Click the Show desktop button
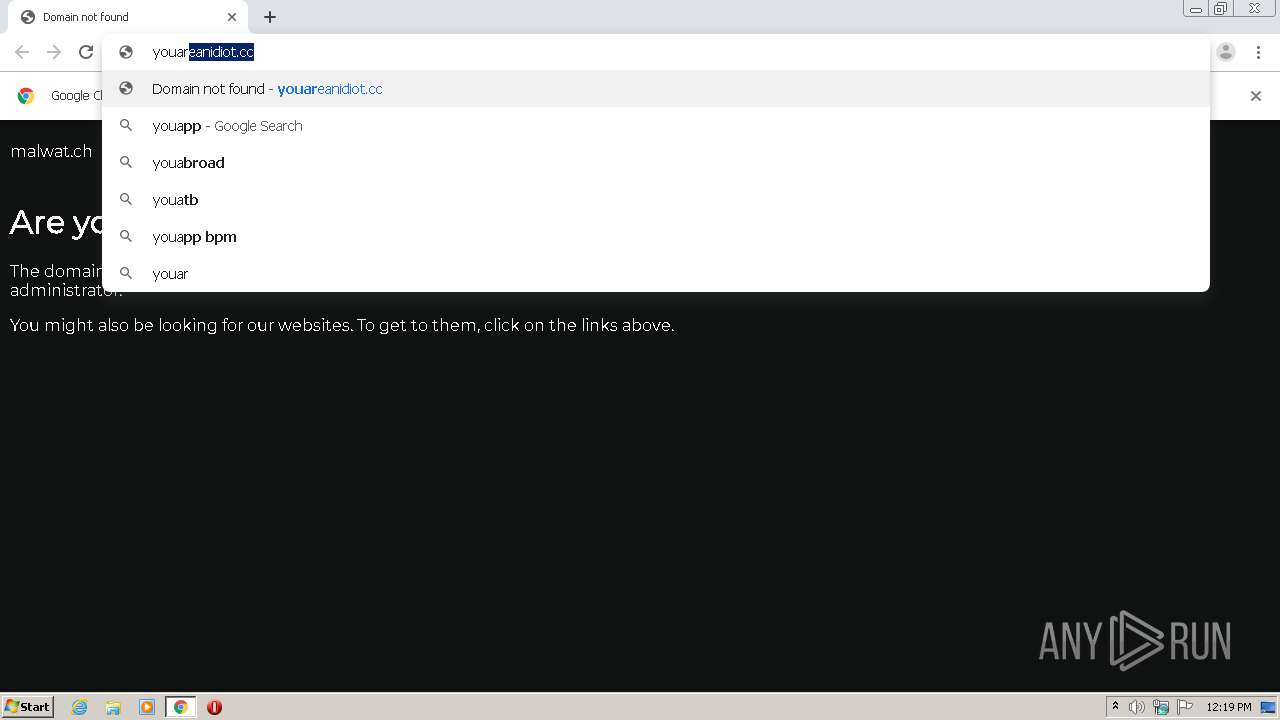 [x=1268, y=707]
